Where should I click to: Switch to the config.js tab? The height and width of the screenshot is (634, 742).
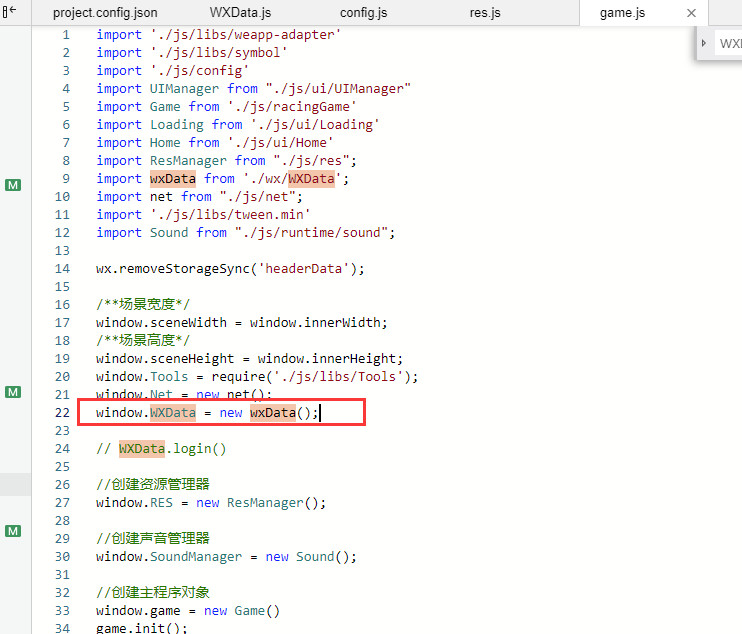tap(363, 13)
